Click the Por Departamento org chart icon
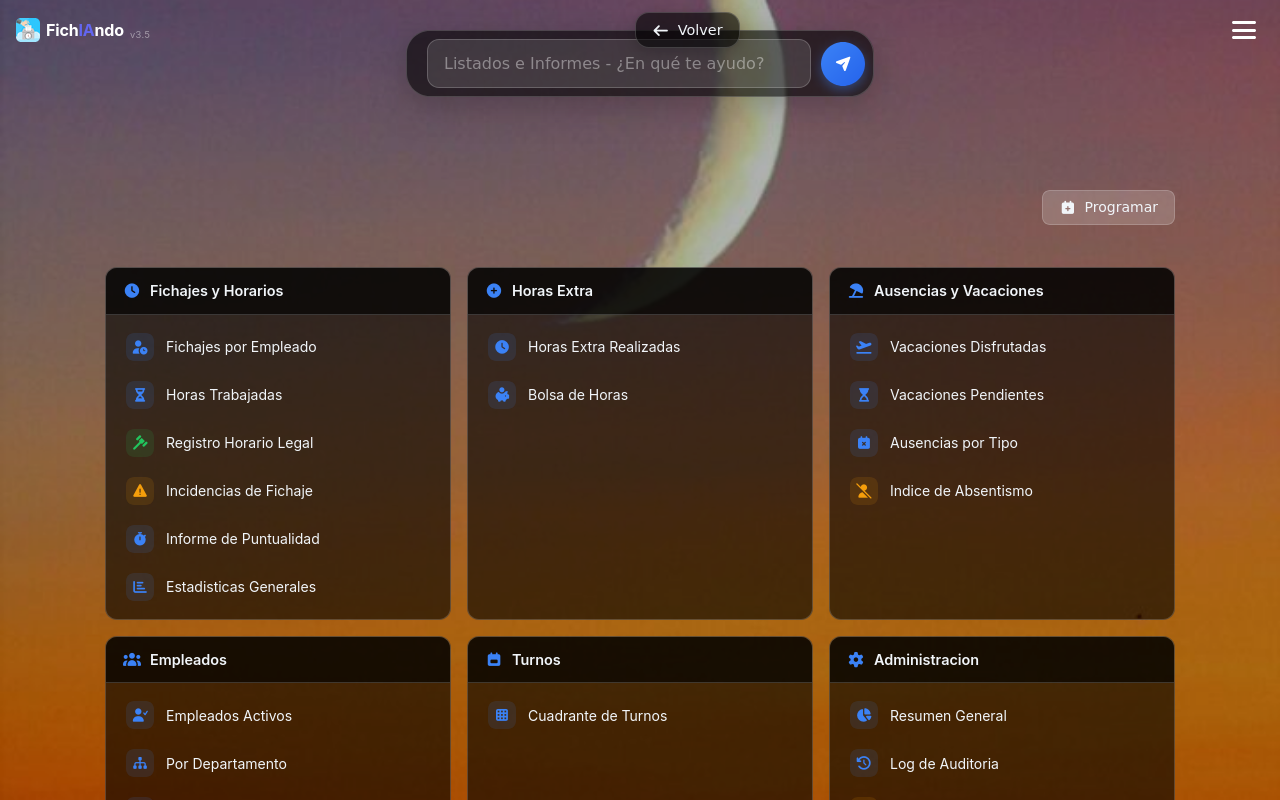Viewport: 1280px width, 800px height. [x=140, y=764]
